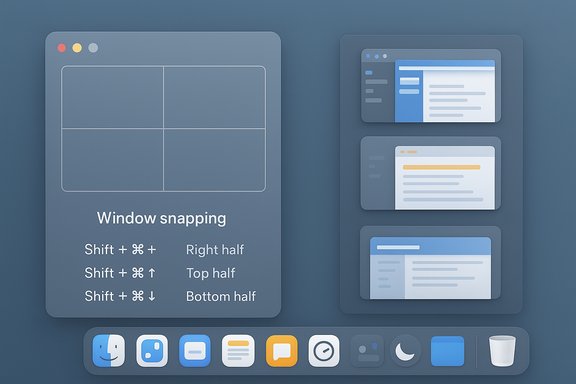Image resolution: width=576 pixels, height=384 pixels.
Task: Click the 'Shift + ⌘ +' shortcut text
Action: 120,250
